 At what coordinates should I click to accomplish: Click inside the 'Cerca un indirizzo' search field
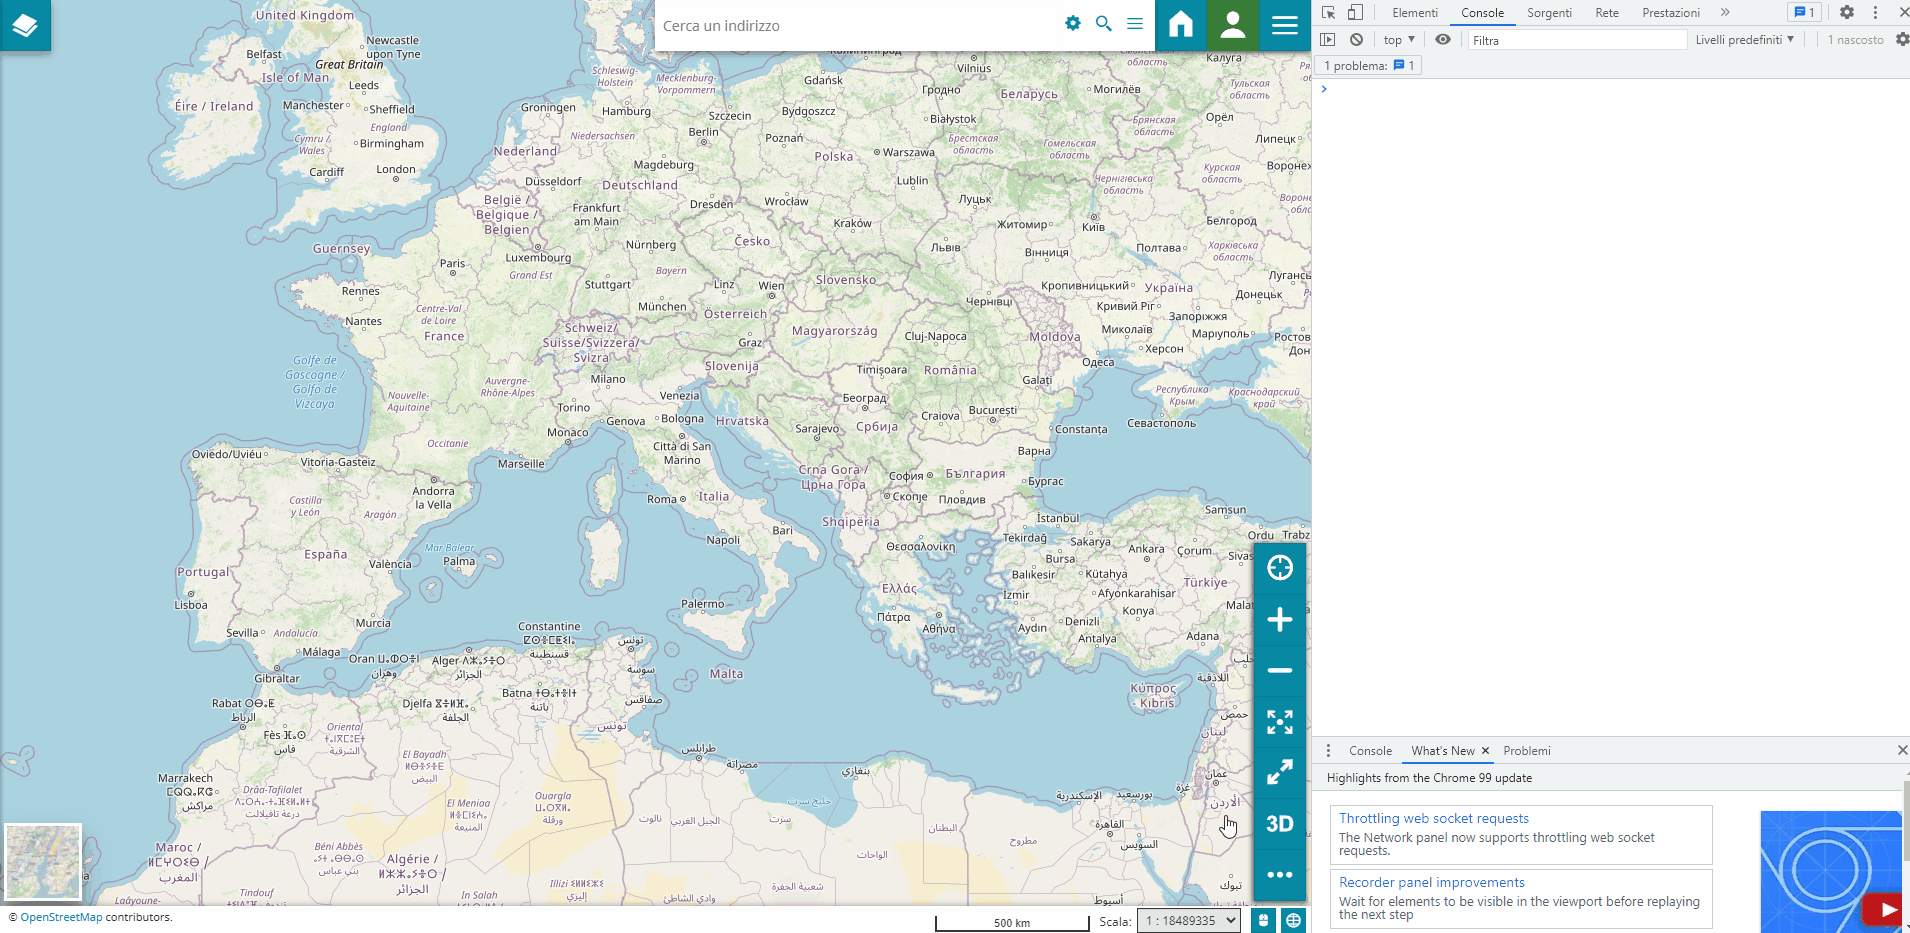pos(850,25)
